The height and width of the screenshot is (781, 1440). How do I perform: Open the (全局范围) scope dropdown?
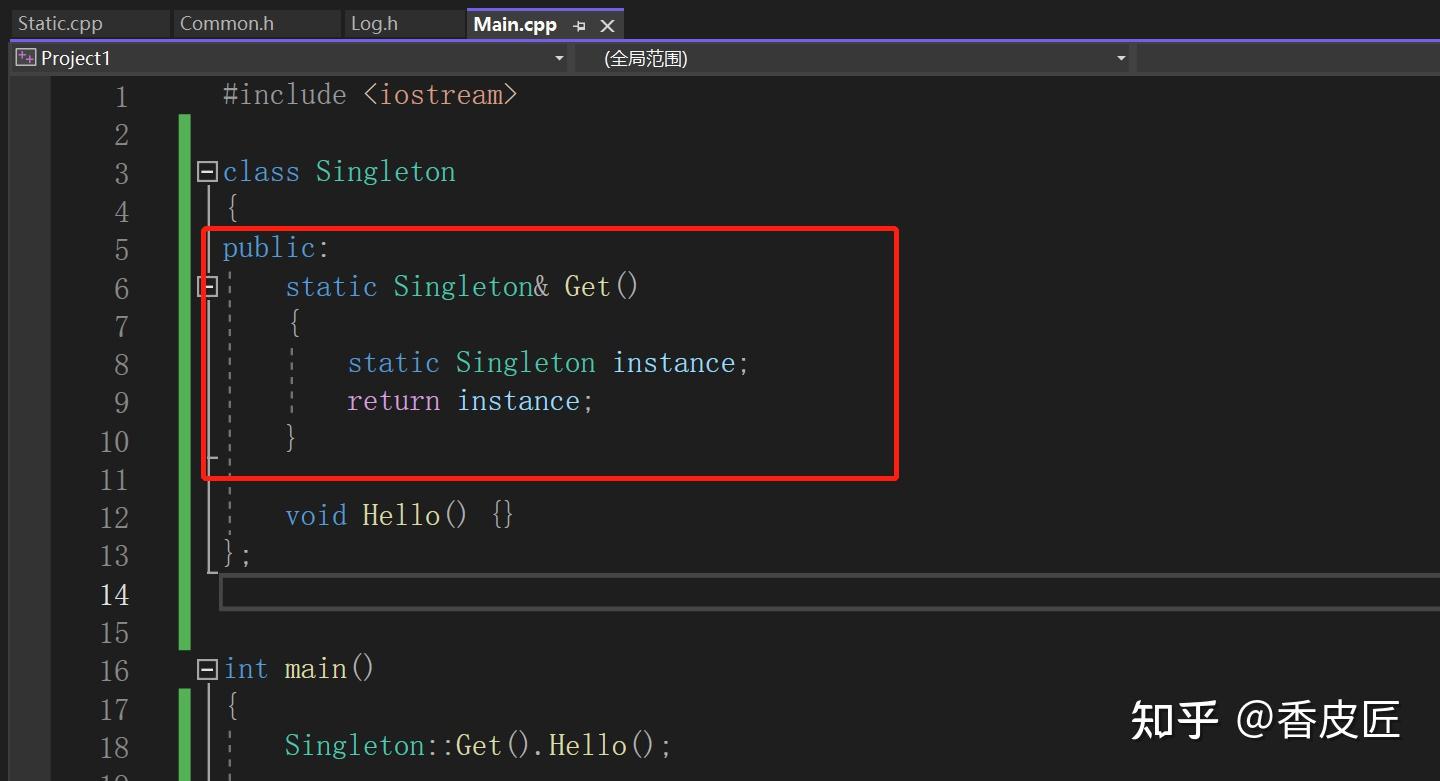coord(1120,58)
